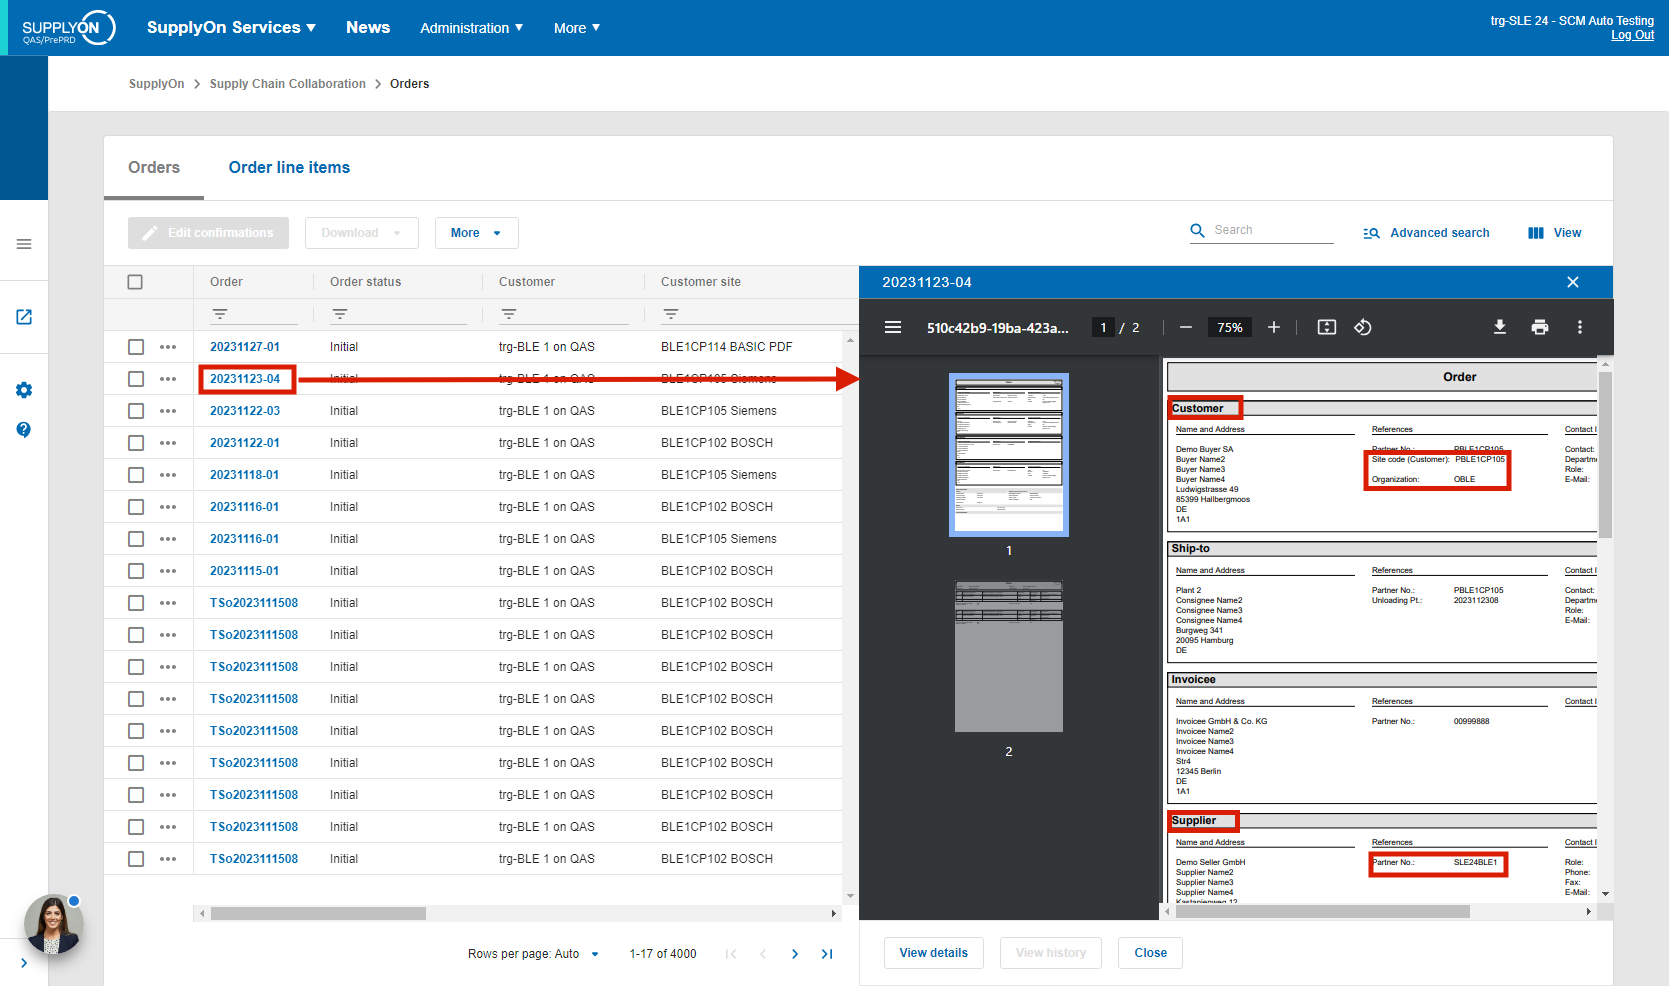Open the chat assistant avatar
Viewport: 1669px width, 986px height.
(53, 924)
